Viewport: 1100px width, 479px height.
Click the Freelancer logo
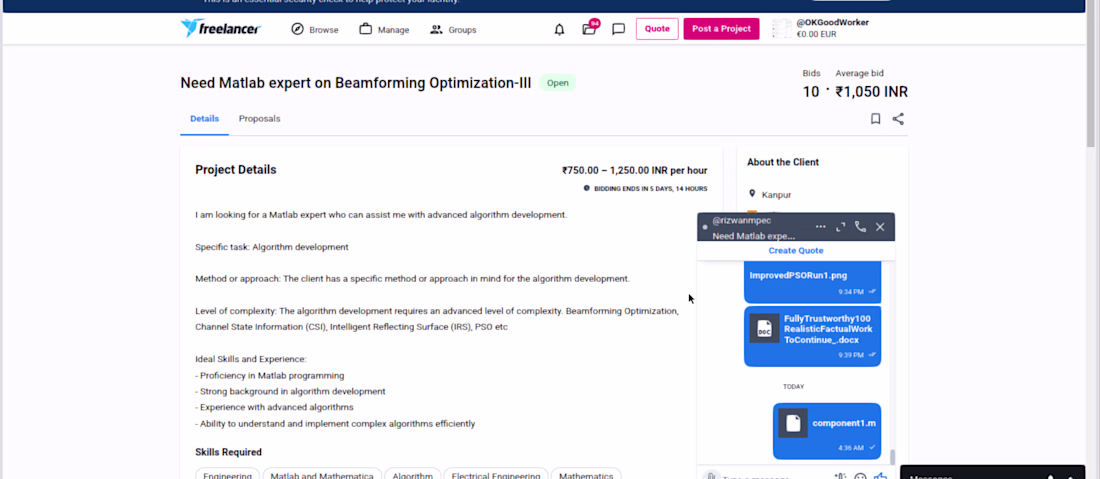[221, 29]
